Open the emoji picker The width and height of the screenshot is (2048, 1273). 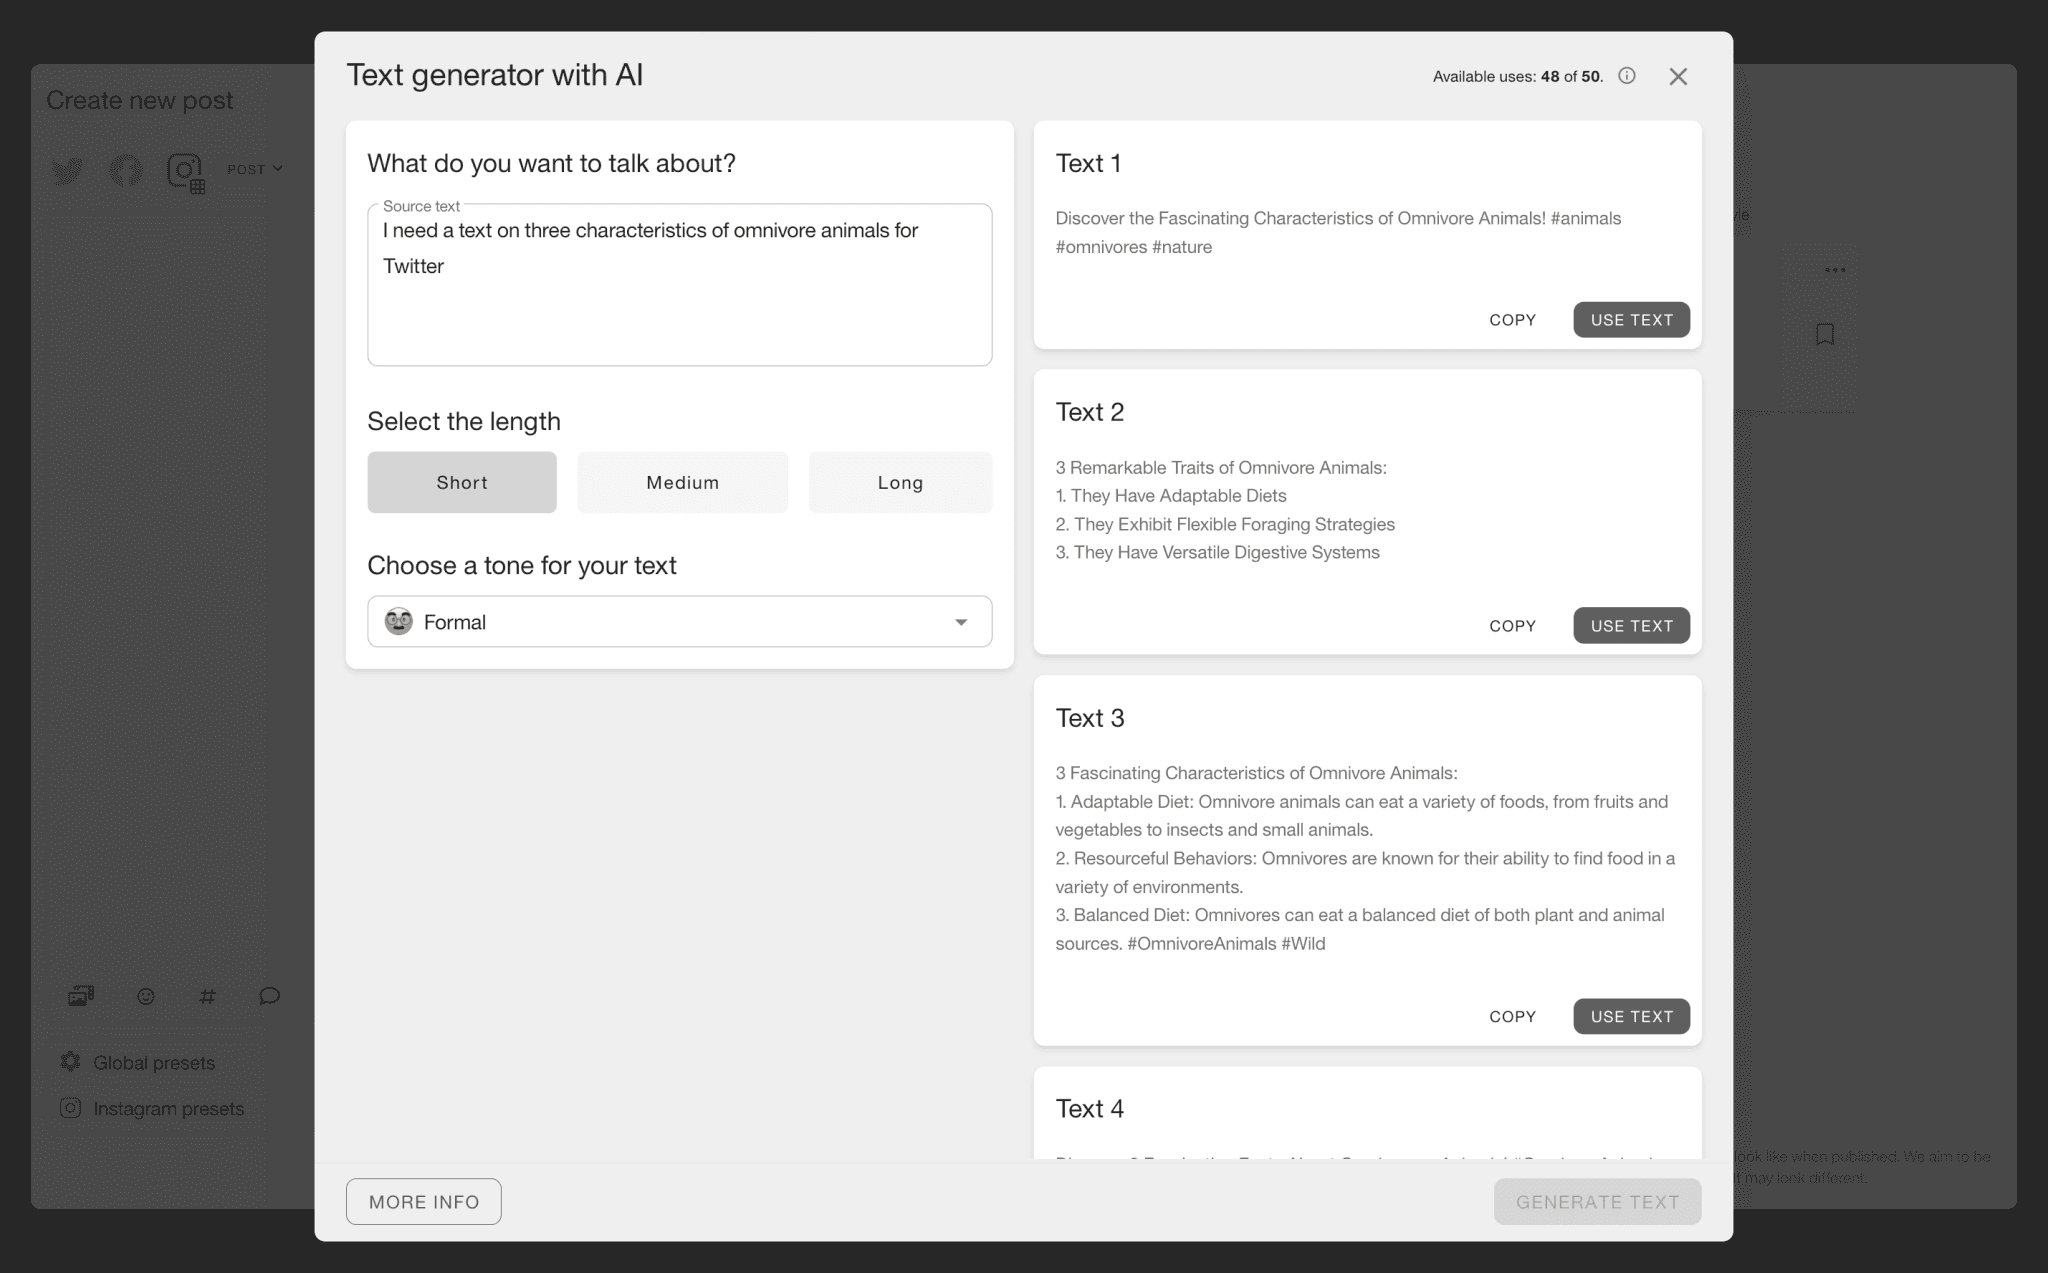coord(145,996)
